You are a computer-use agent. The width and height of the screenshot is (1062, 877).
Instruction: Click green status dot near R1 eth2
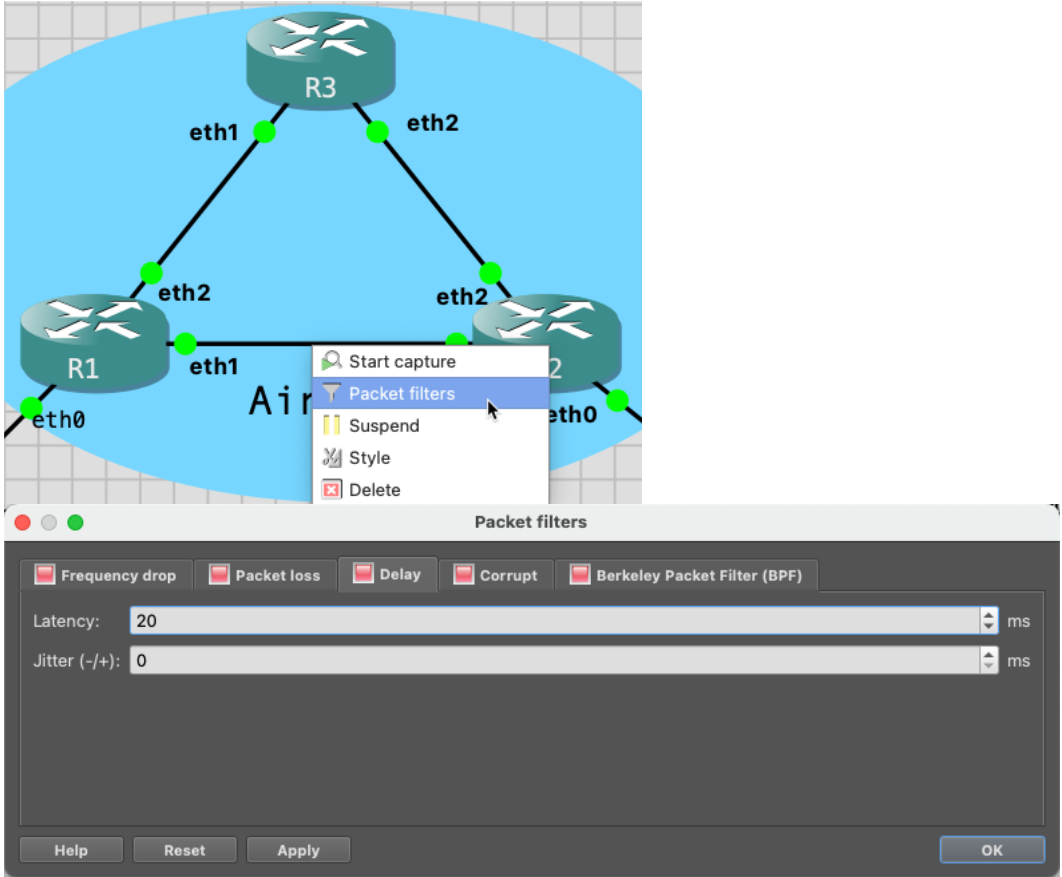pos(151,273)
